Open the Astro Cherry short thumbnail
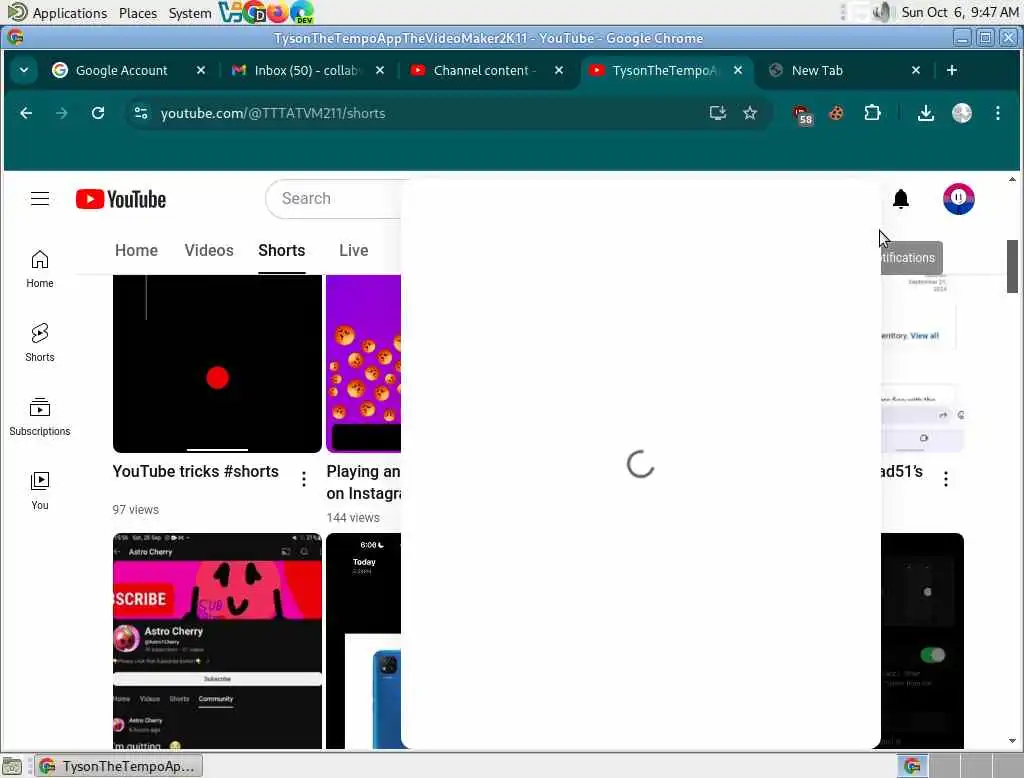 point(217,641)
